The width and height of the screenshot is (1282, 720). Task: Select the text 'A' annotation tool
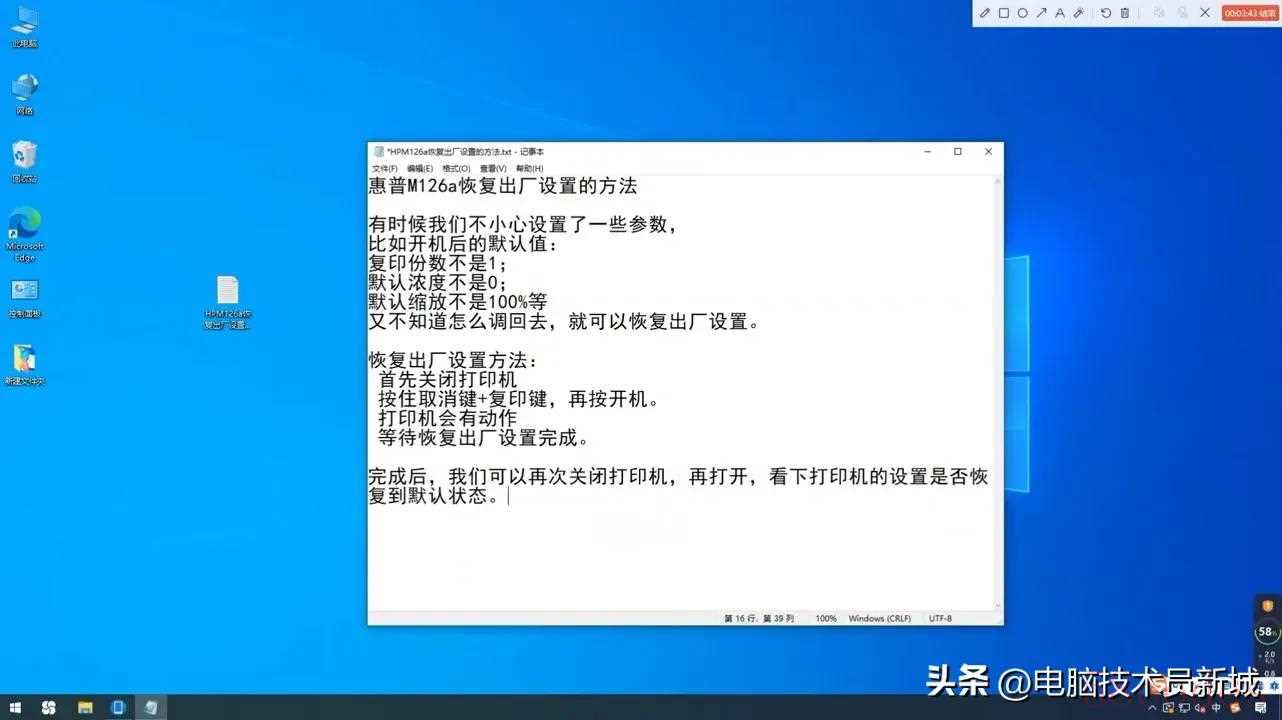[1060, 13]
